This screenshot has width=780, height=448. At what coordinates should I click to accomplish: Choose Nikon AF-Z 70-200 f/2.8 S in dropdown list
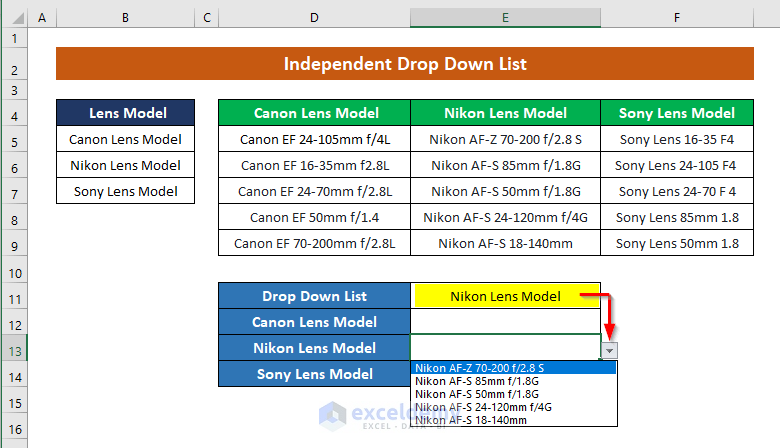click(x=513, y=368)
